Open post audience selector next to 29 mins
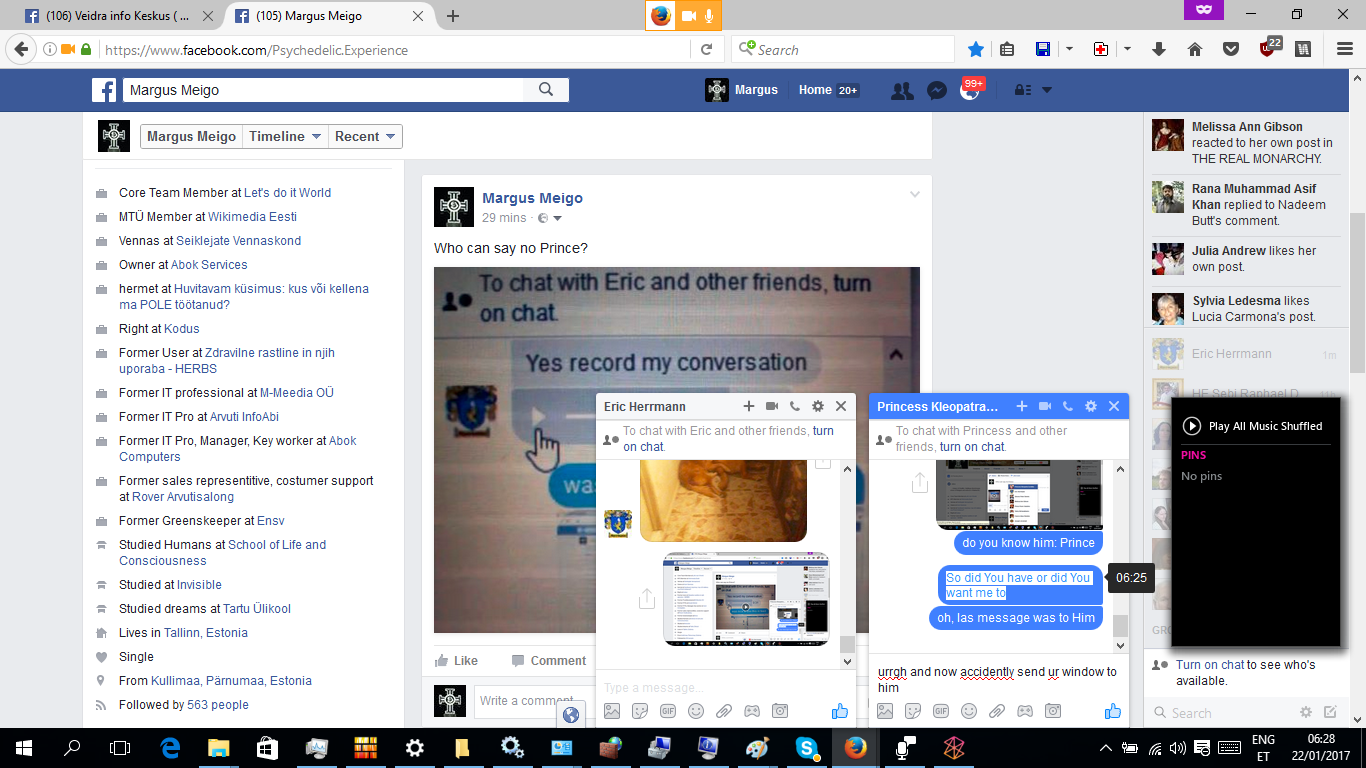 tap(551, 218)
